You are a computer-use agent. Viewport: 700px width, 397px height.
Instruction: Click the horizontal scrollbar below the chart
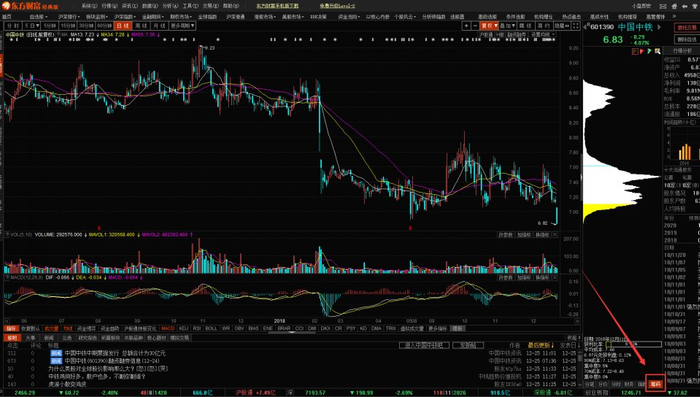point(292,321)
